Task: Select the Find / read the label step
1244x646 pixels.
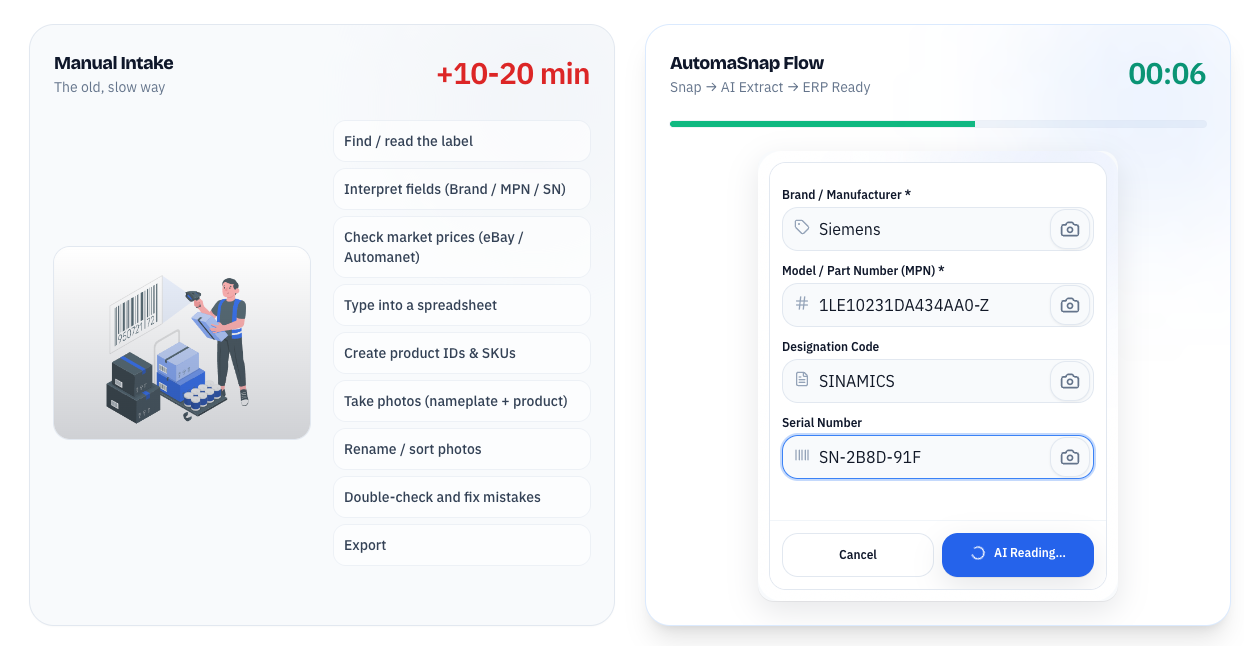Action: [x=461, y=140]
